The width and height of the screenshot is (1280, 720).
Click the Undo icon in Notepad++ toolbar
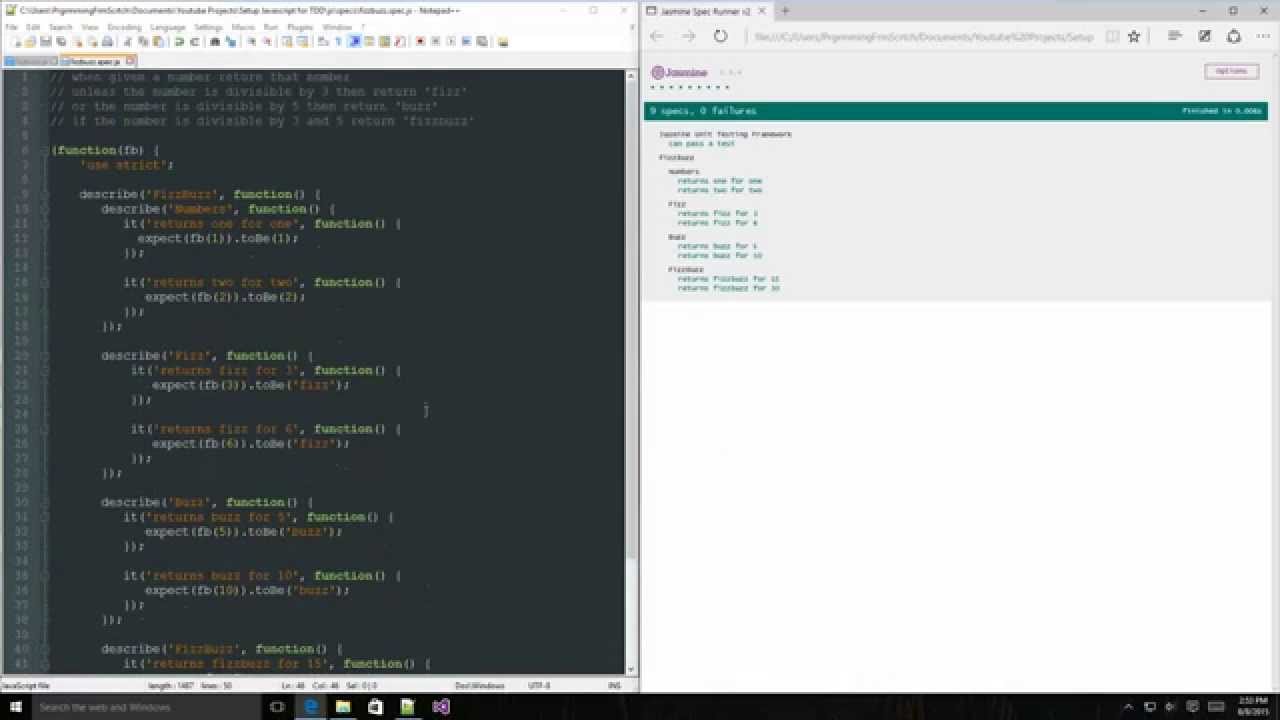(178, 42)
